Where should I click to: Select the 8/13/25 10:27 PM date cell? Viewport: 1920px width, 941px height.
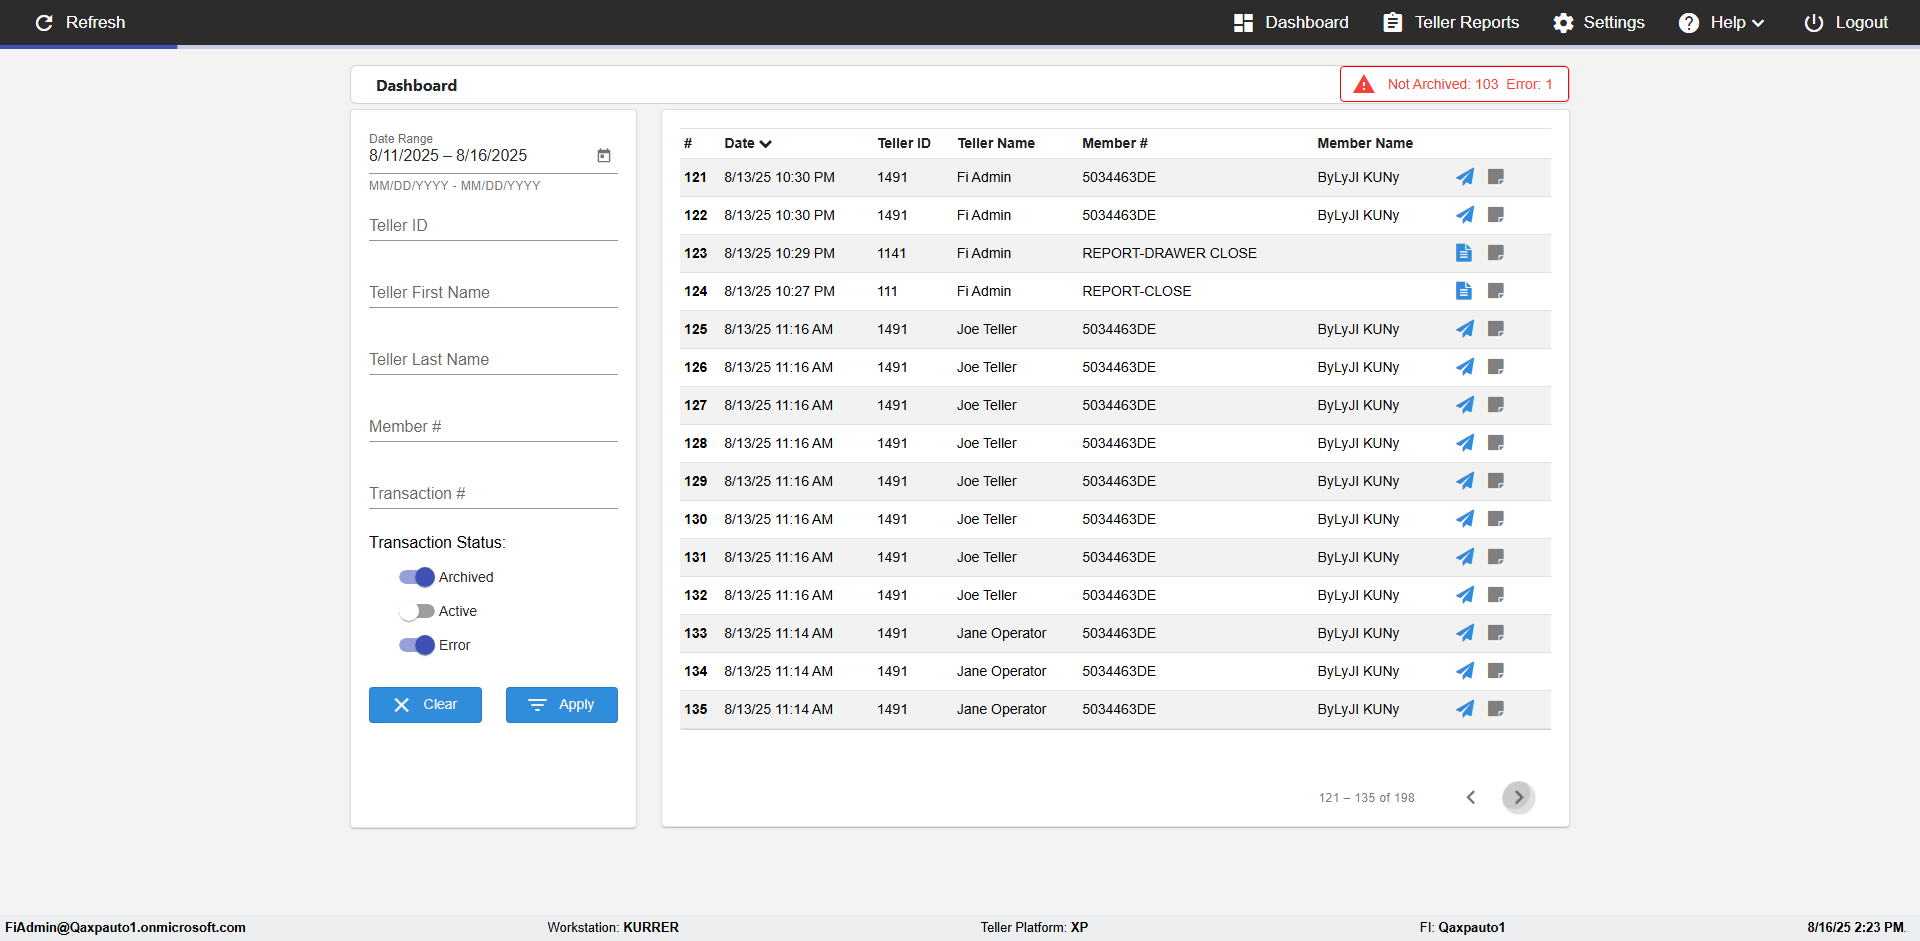(780, 291)
